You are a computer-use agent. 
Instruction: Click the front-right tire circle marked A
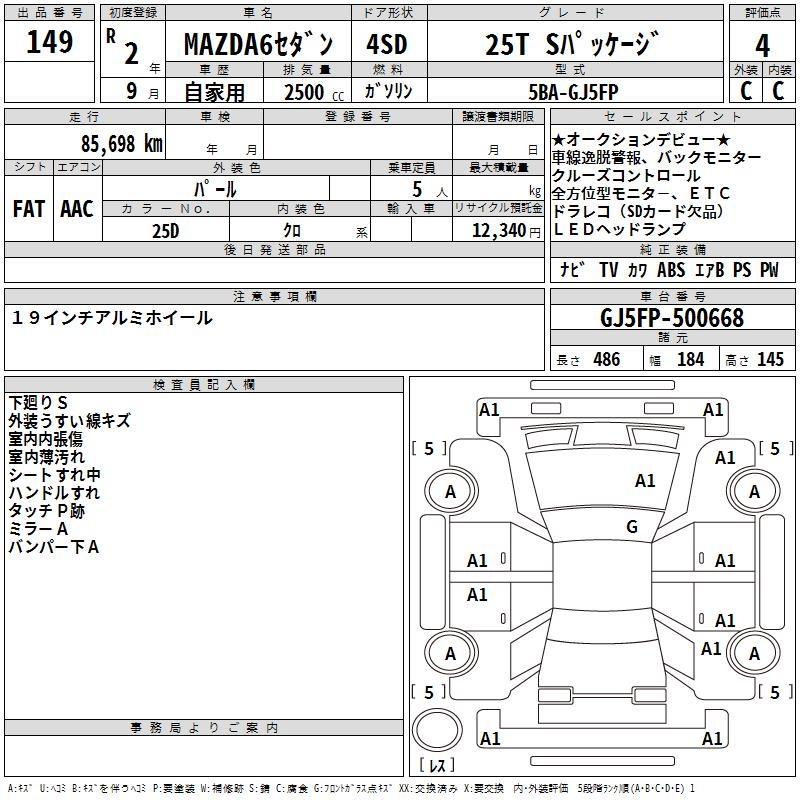[754, 492]
